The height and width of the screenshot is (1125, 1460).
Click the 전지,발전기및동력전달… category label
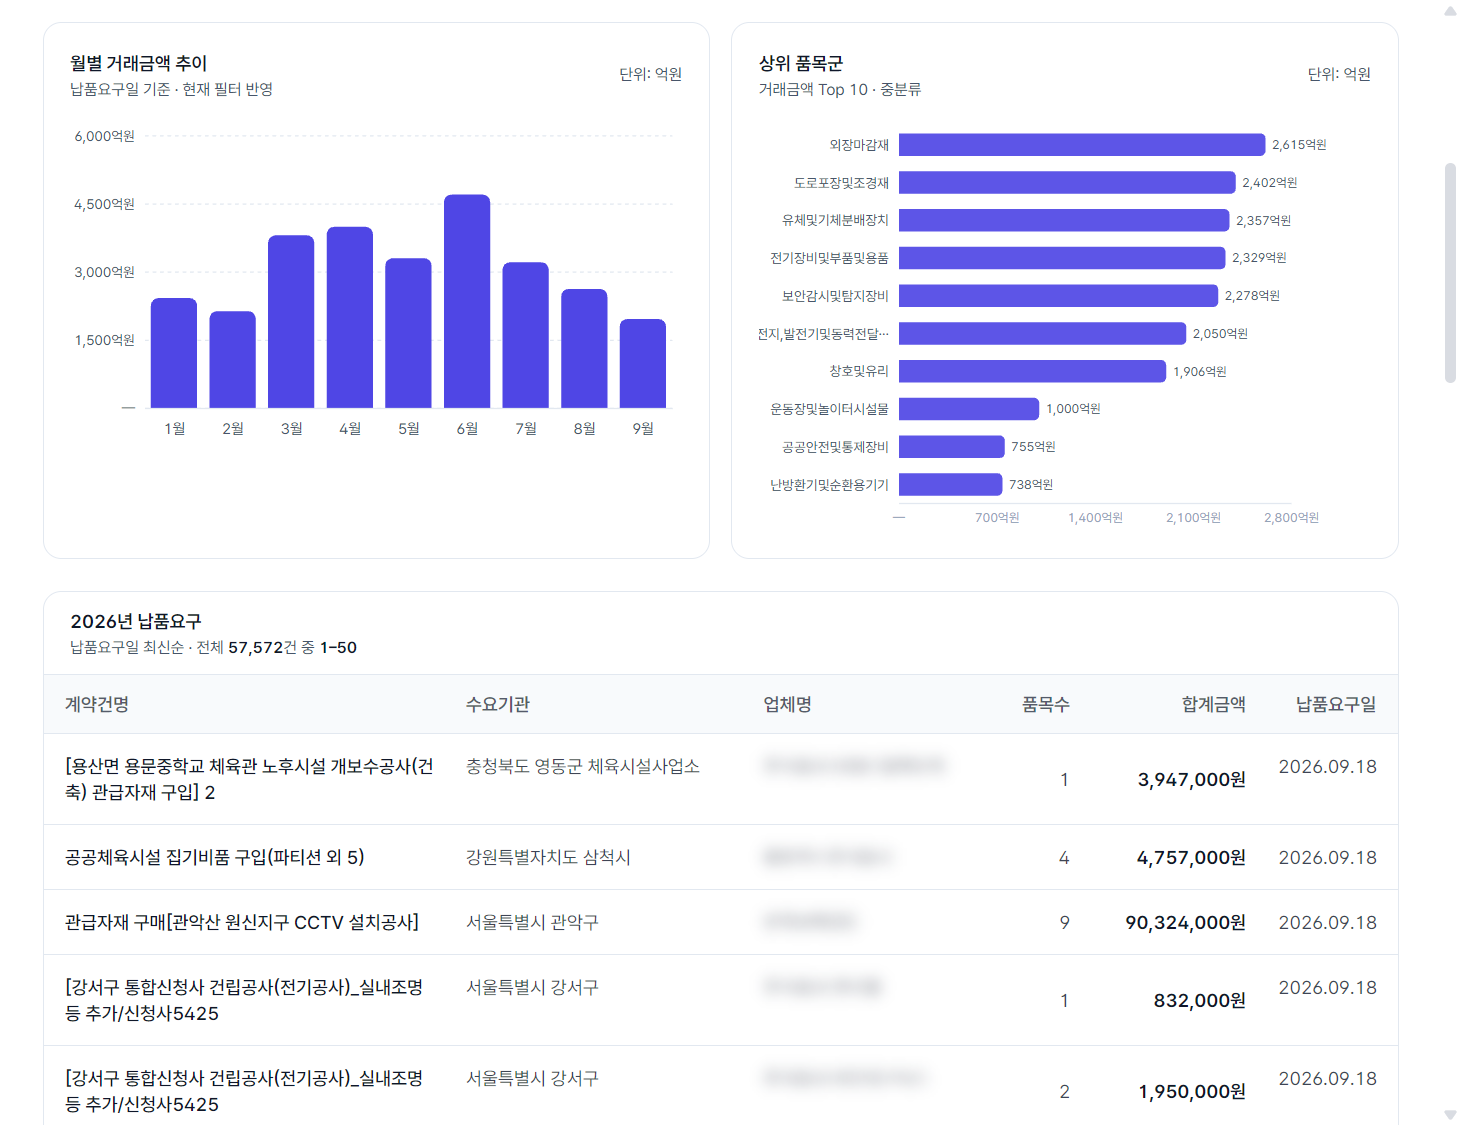(823, 333)
